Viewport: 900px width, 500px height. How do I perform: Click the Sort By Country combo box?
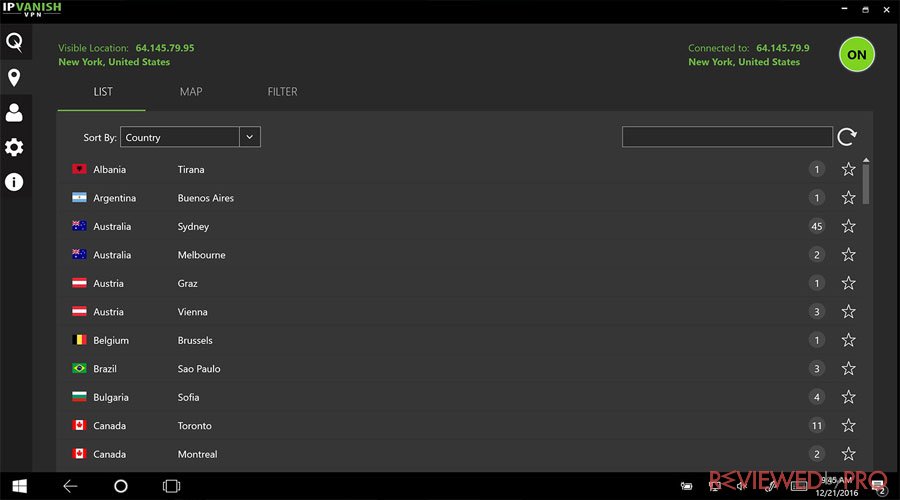pos(190,137)
